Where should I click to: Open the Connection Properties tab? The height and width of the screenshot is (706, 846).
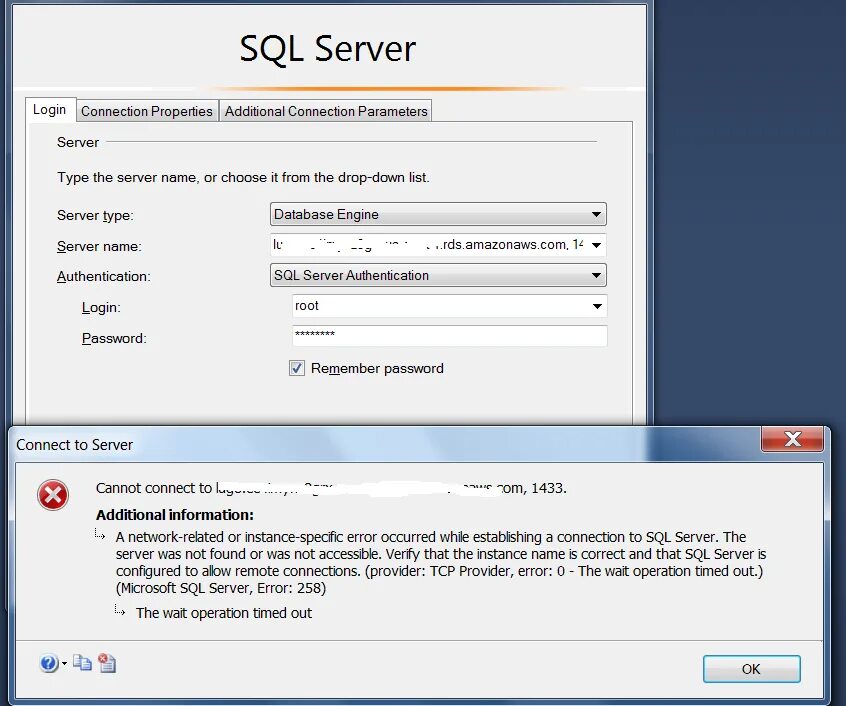(x=147, y=111)
